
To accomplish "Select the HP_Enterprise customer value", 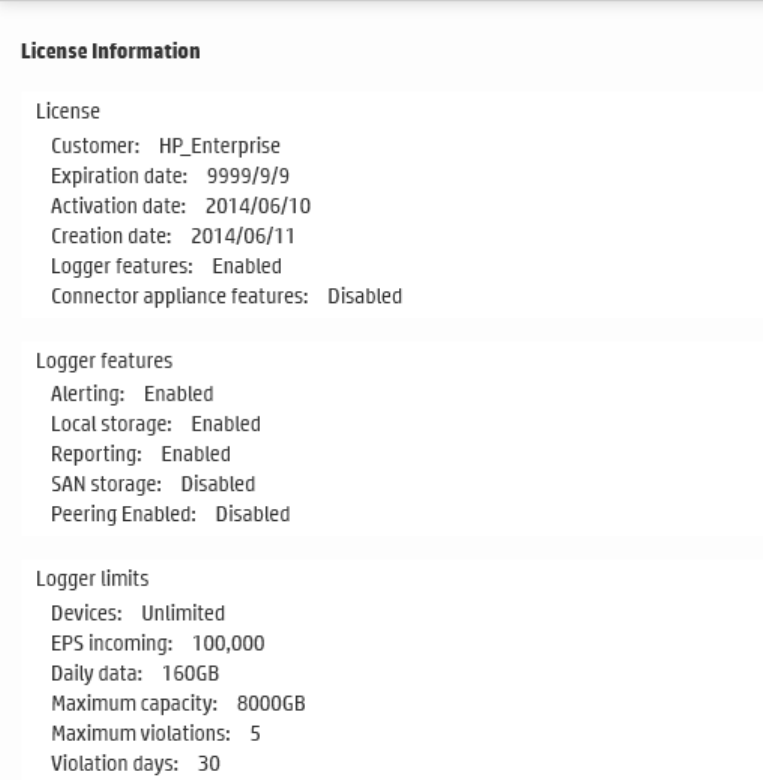I will tap(219, 147).
